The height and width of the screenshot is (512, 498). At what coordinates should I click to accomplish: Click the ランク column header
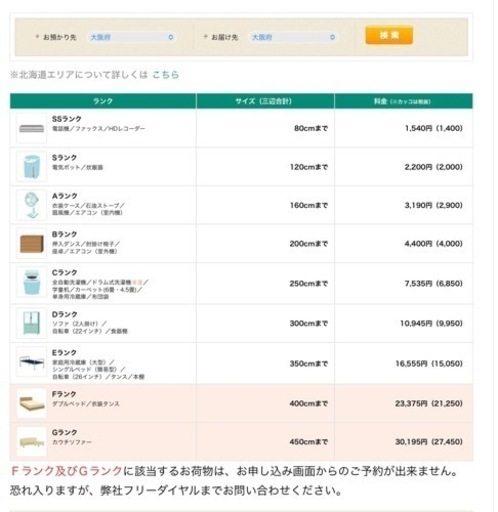pyautogui.click(x=103, y=101)
